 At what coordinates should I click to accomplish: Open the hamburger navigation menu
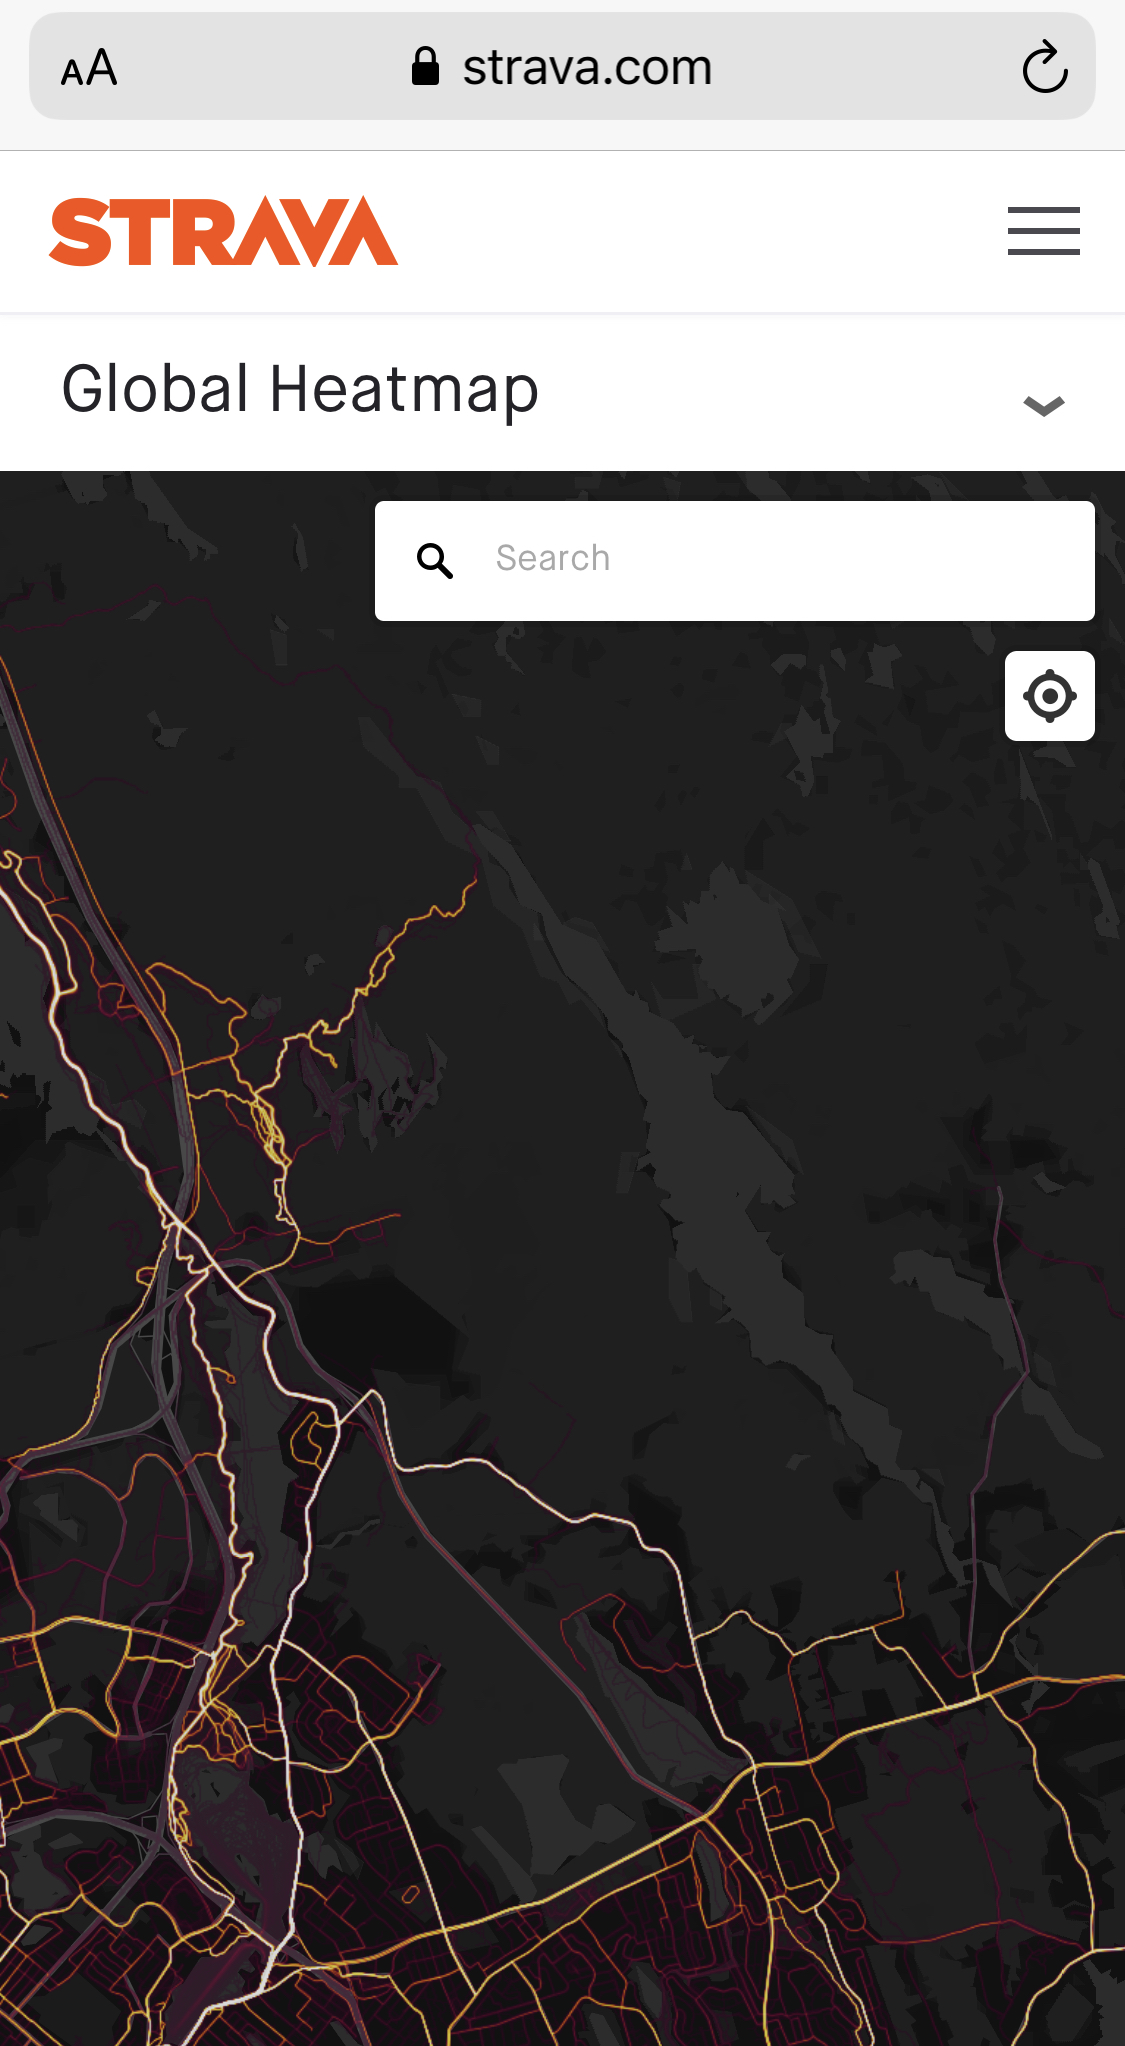tap(1043, 232)
